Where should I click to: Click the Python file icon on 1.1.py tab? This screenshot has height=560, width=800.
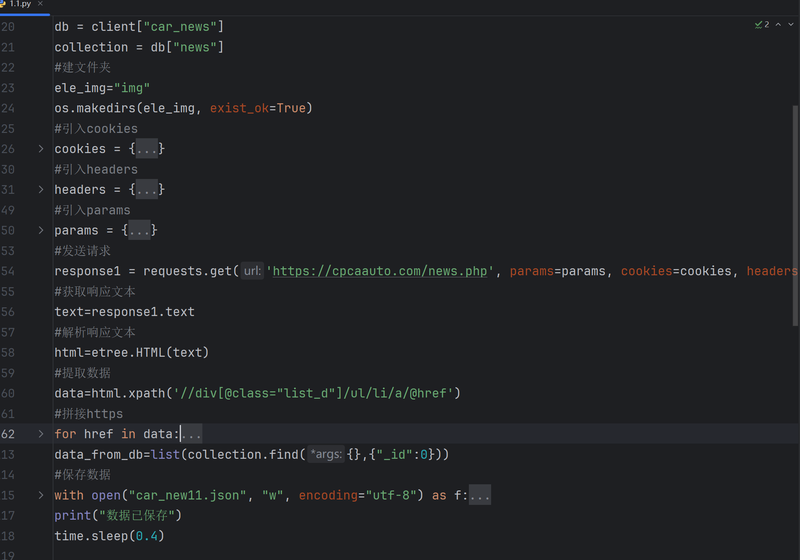point(3,4)
